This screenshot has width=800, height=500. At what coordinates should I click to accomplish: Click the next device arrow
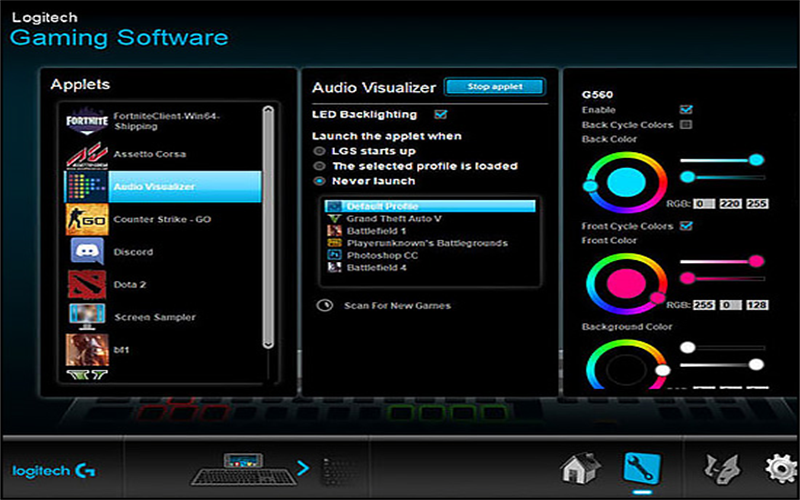coord(303,468)
